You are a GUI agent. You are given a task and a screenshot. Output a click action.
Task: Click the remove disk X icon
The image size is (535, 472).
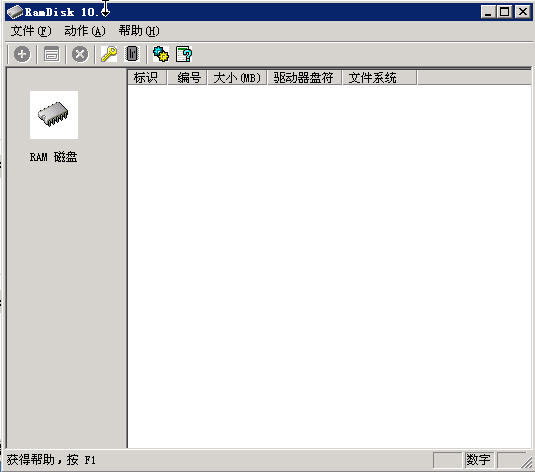coord(80,54)
